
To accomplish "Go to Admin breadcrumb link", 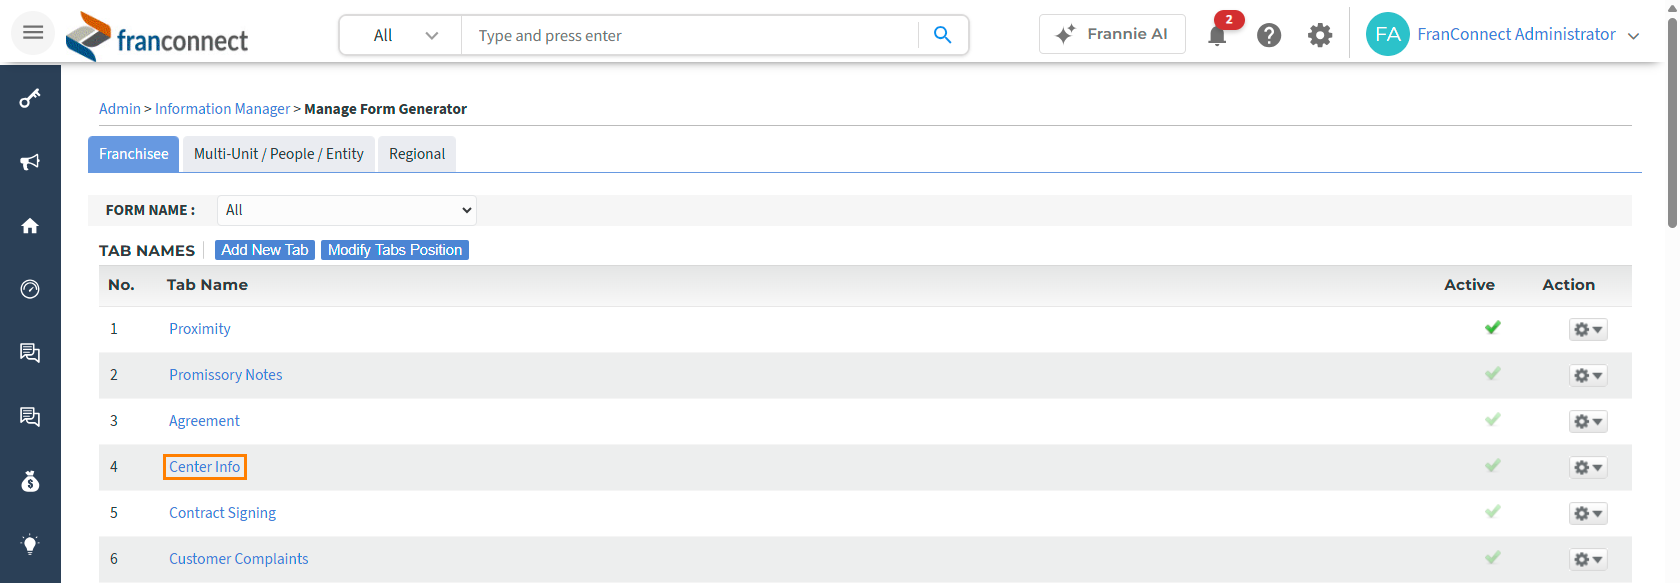I will 120,109.
